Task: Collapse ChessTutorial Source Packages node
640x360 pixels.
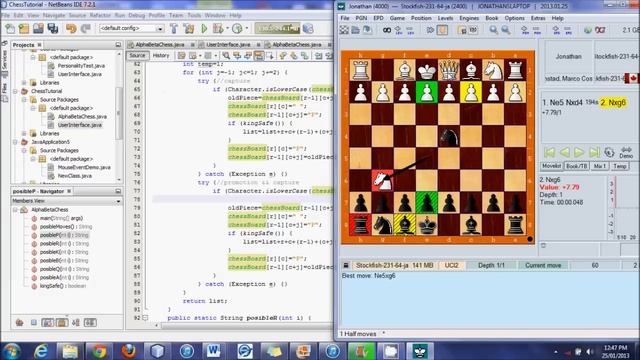Action: 24,100
